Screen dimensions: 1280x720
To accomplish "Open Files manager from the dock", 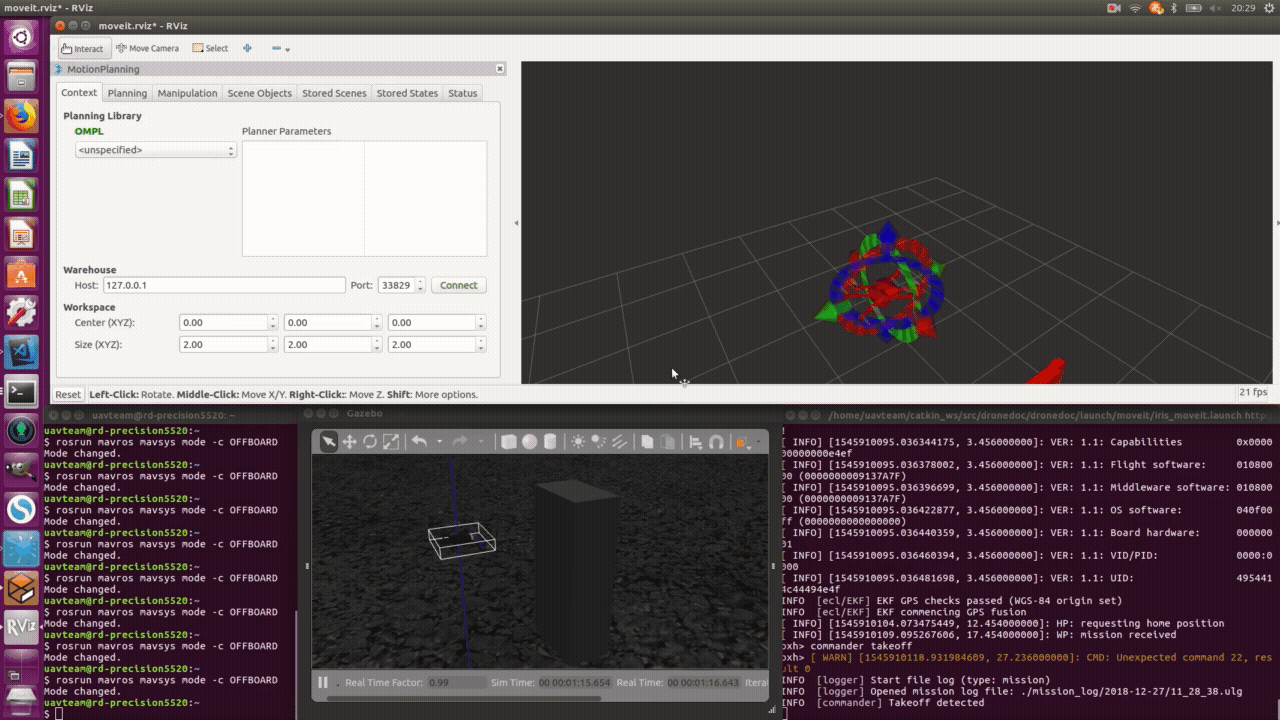I will (21, 77).
